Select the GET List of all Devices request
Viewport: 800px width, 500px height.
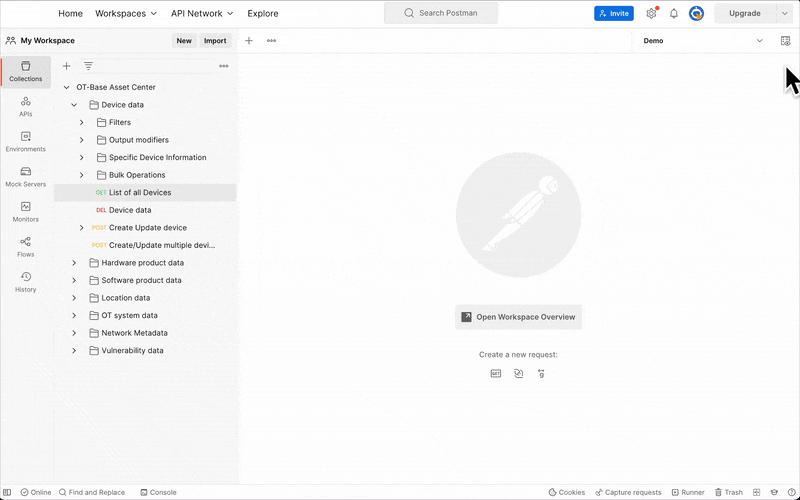coord(145,192)
